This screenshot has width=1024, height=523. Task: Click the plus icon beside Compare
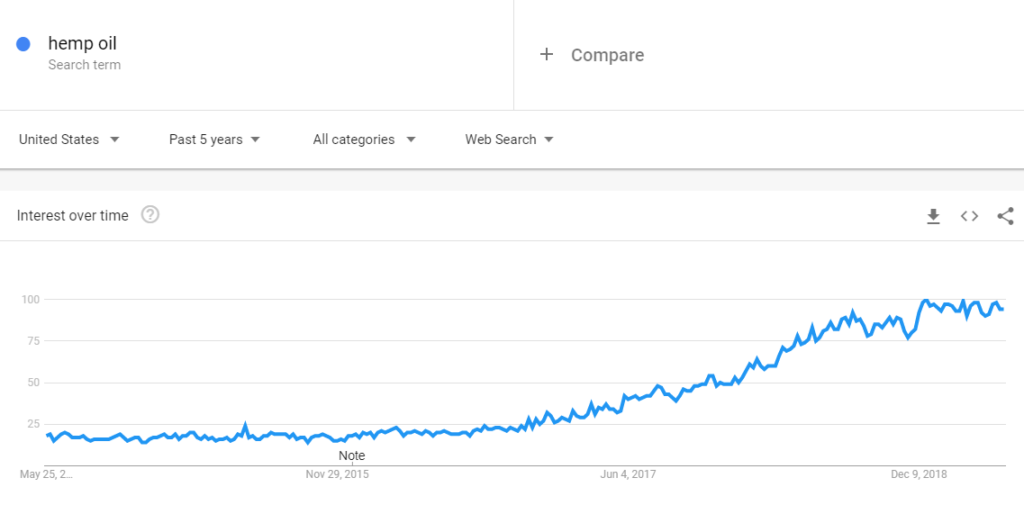click(546, 55)
